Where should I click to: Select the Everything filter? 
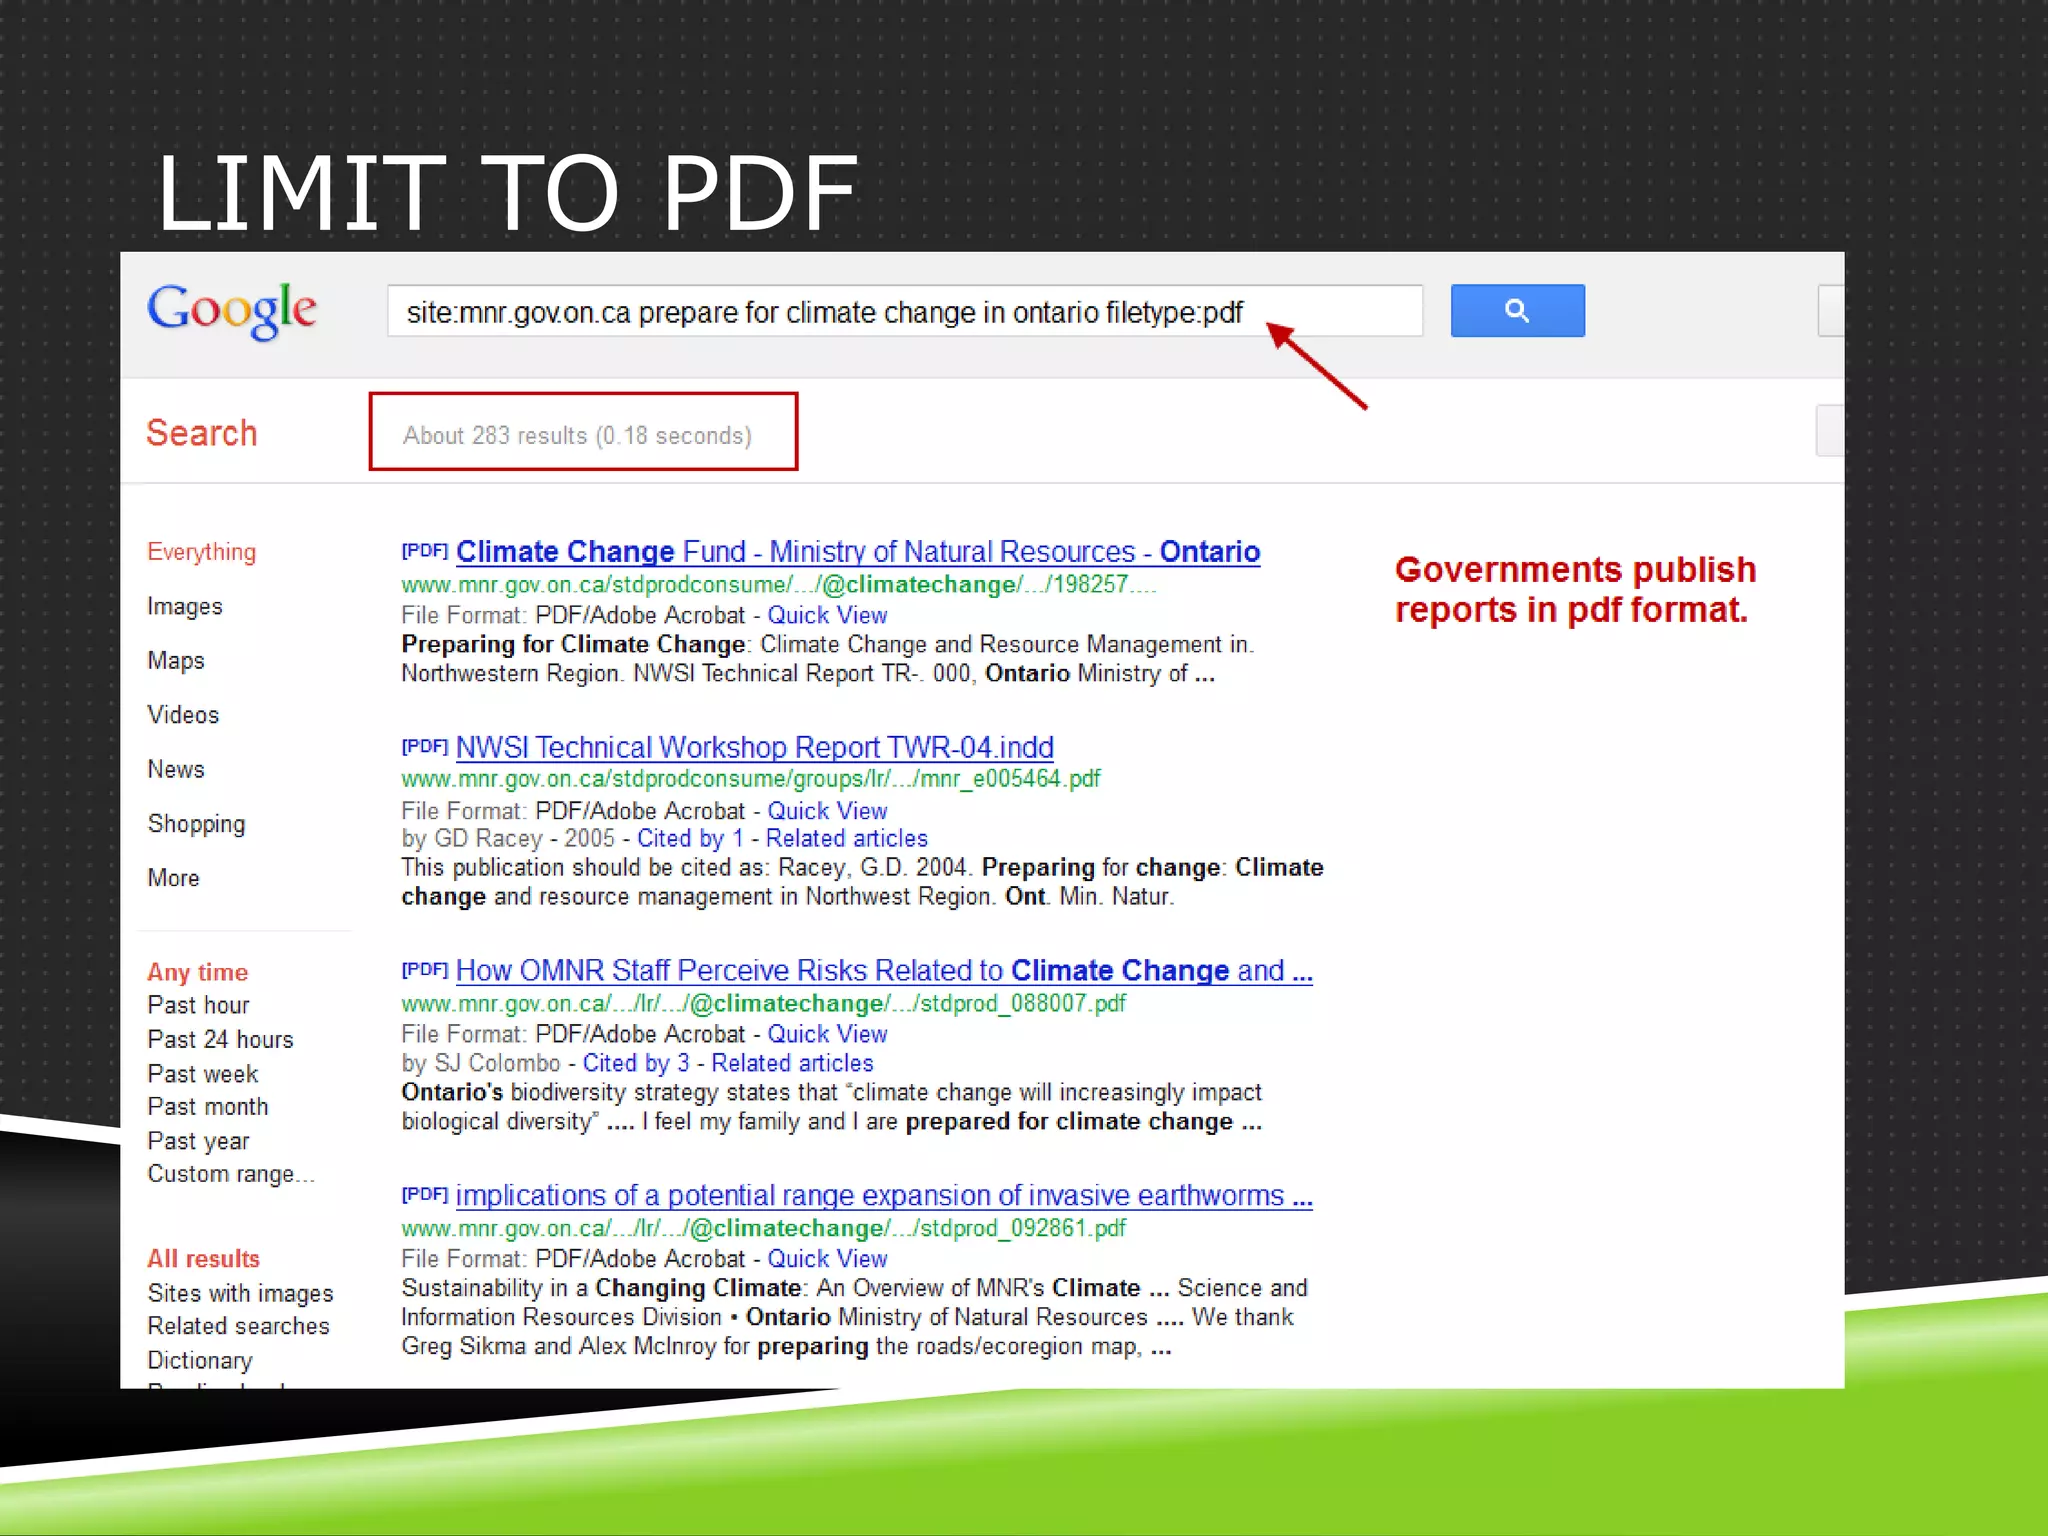201,552
